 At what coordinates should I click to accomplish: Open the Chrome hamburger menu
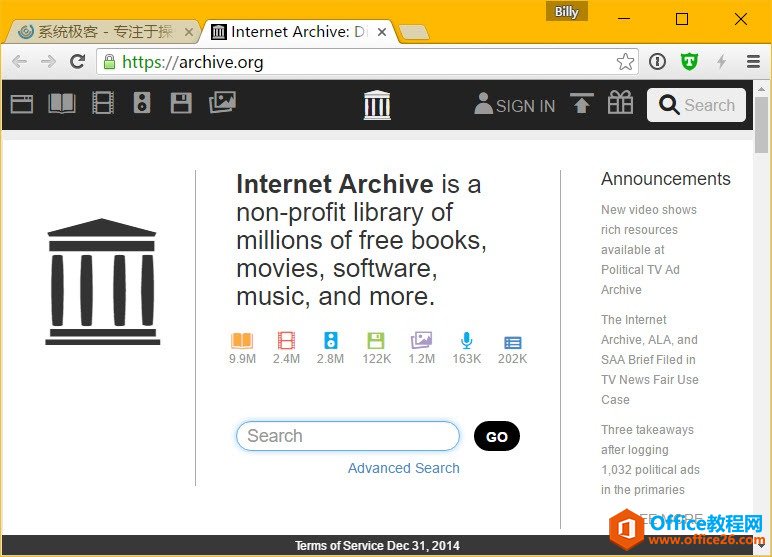point(753,62)
